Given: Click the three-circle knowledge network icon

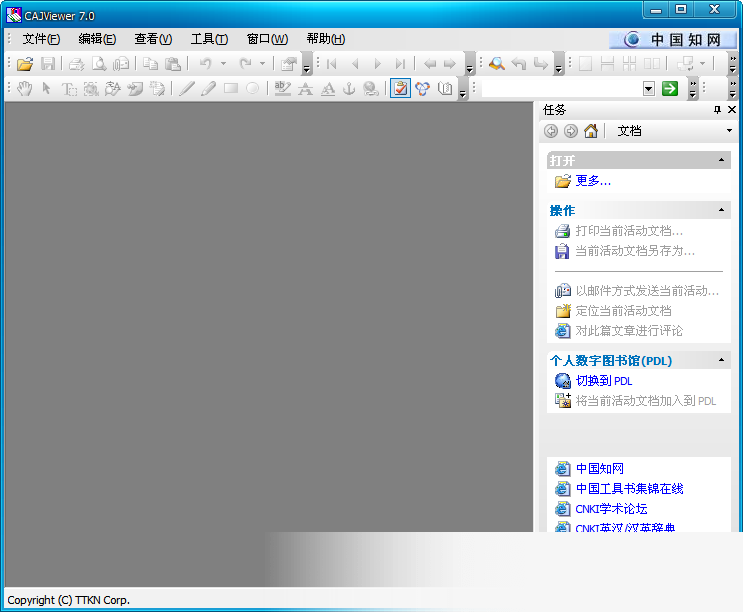Looking at the screenshot, I should tap(423, 89).
